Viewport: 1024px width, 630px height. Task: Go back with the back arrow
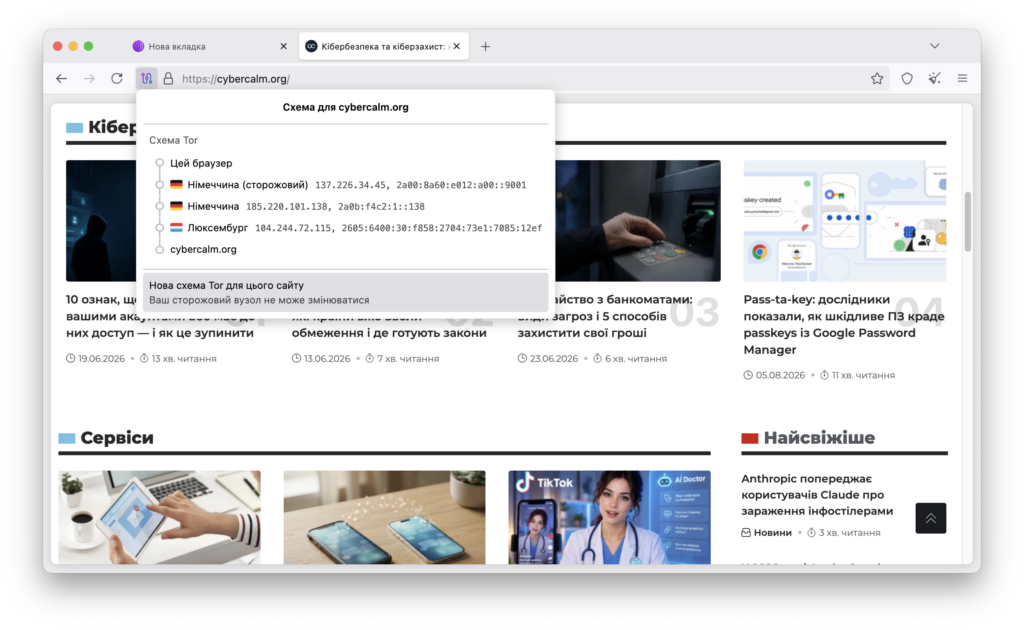click(61, 79)
